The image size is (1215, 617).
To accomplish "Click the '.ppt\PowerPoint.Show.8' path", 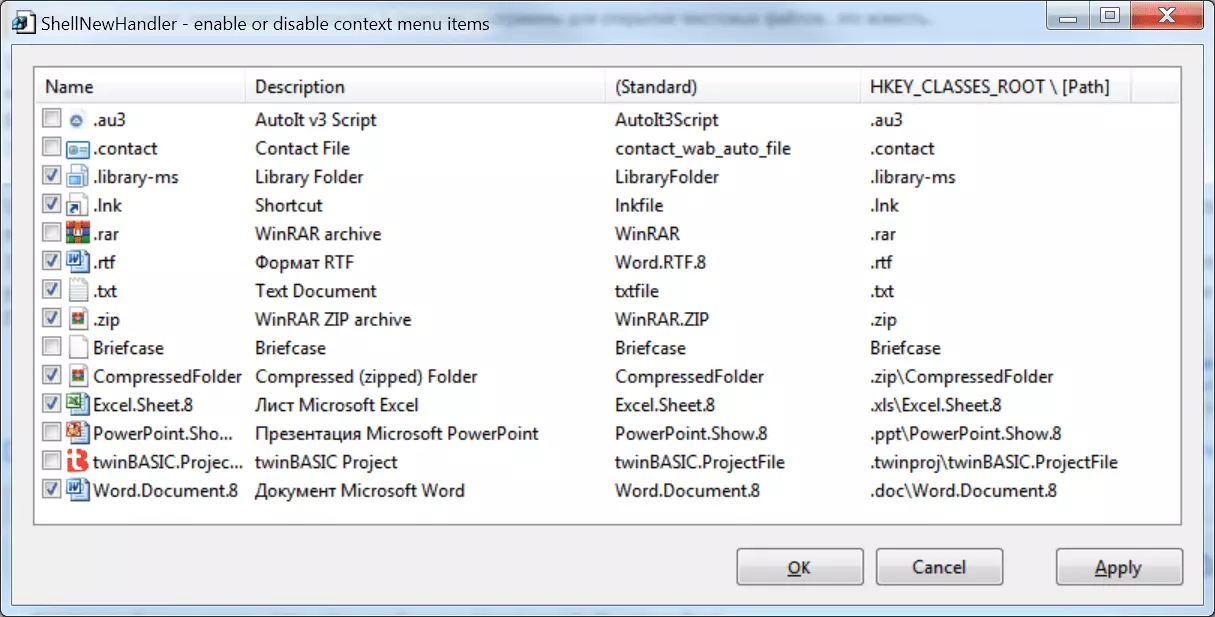I will (x=966, y=434).
